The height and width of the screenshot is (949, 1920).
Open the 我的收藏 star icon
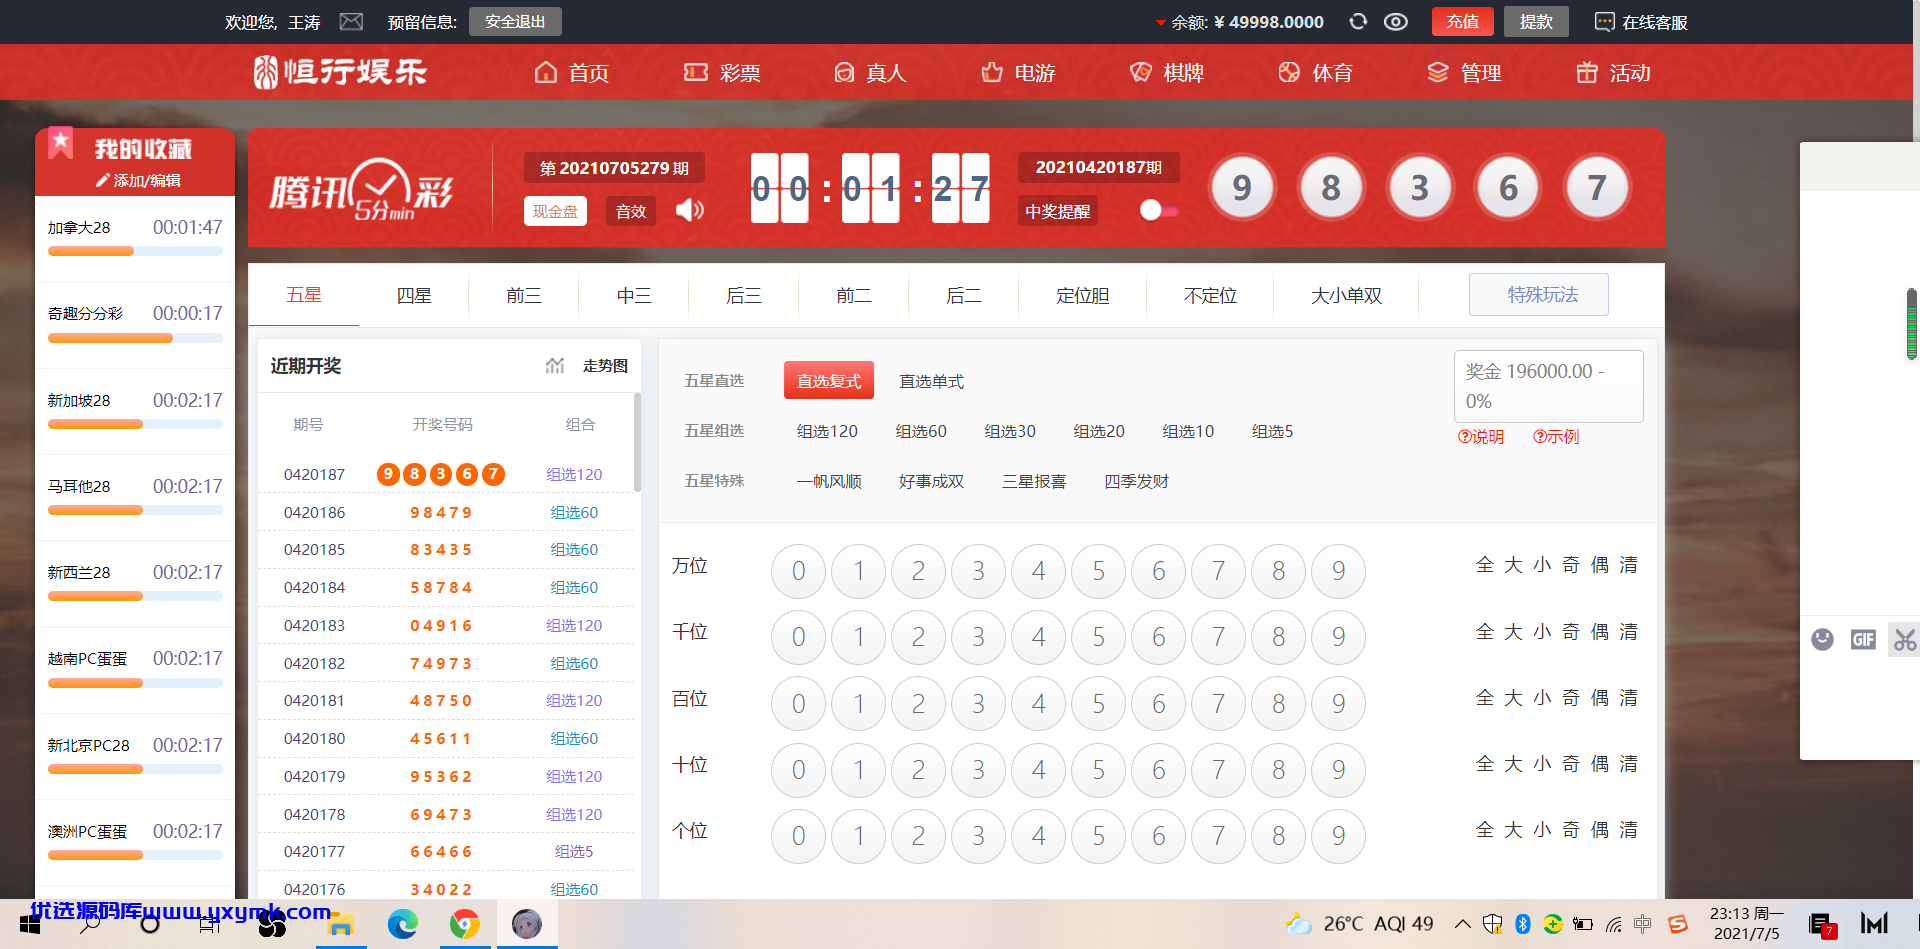(x=60, y=143)
